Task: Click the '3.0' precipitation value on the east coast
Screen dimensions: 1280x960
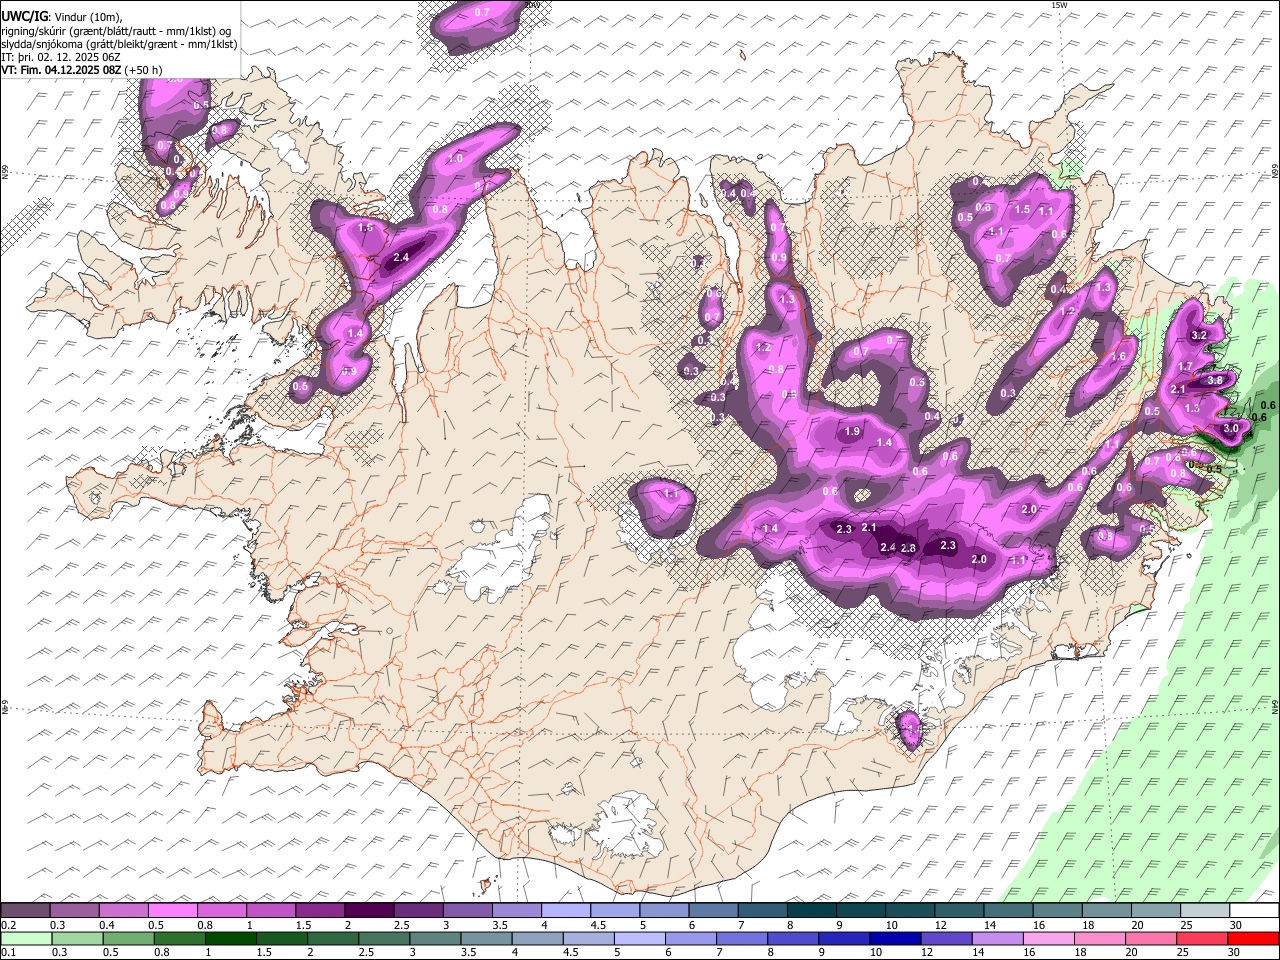Action: [1231, 428]
